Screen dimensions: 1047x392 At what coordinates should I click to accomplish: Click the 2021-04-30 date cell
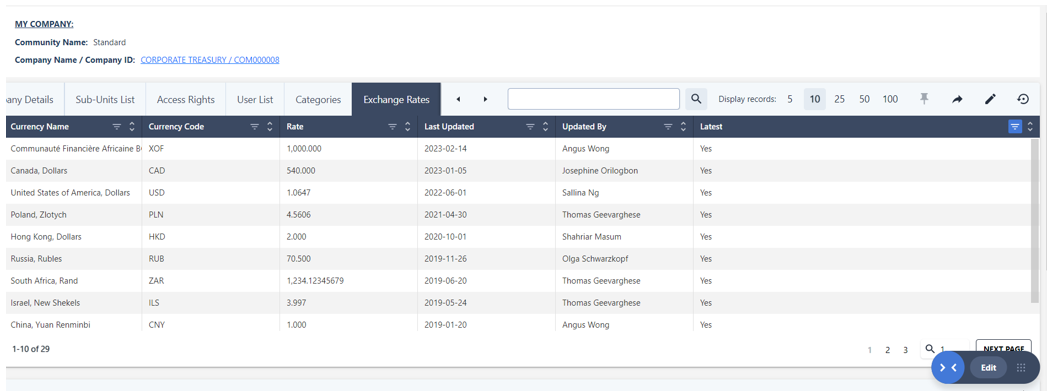[487, 215]
